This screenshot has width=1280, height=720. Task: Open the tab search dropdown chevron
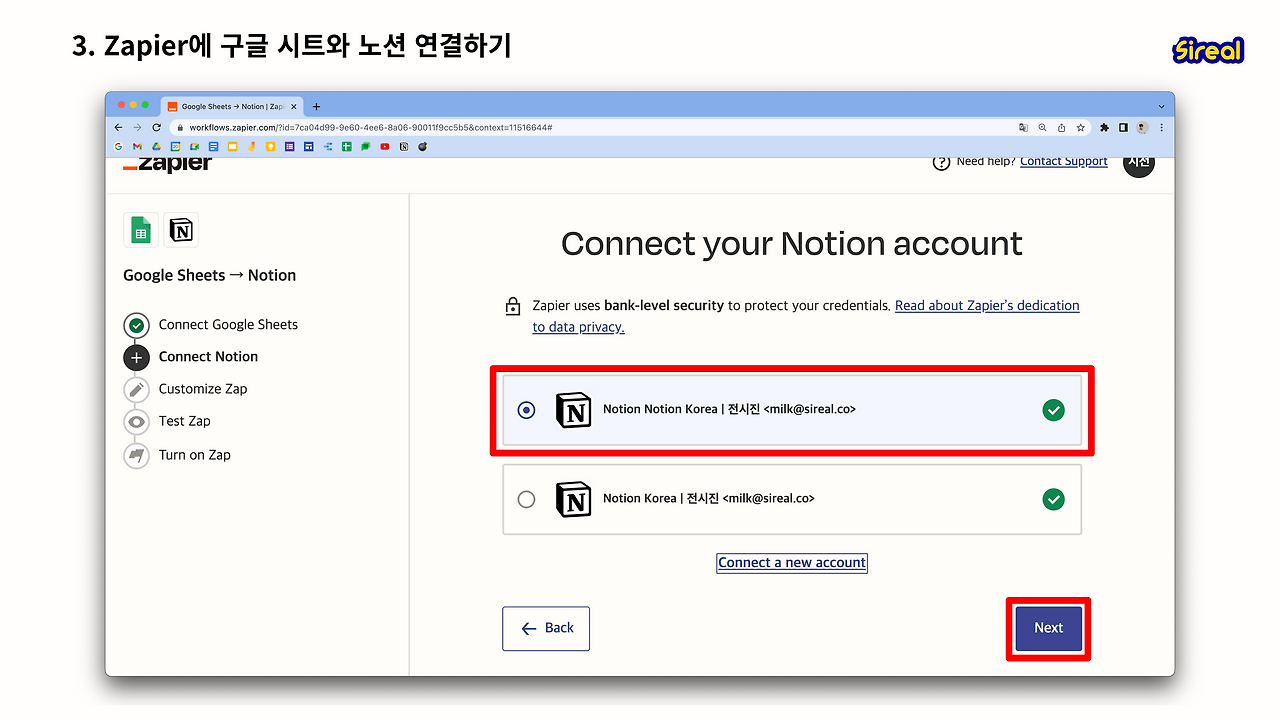click(x=1161, y=106)
